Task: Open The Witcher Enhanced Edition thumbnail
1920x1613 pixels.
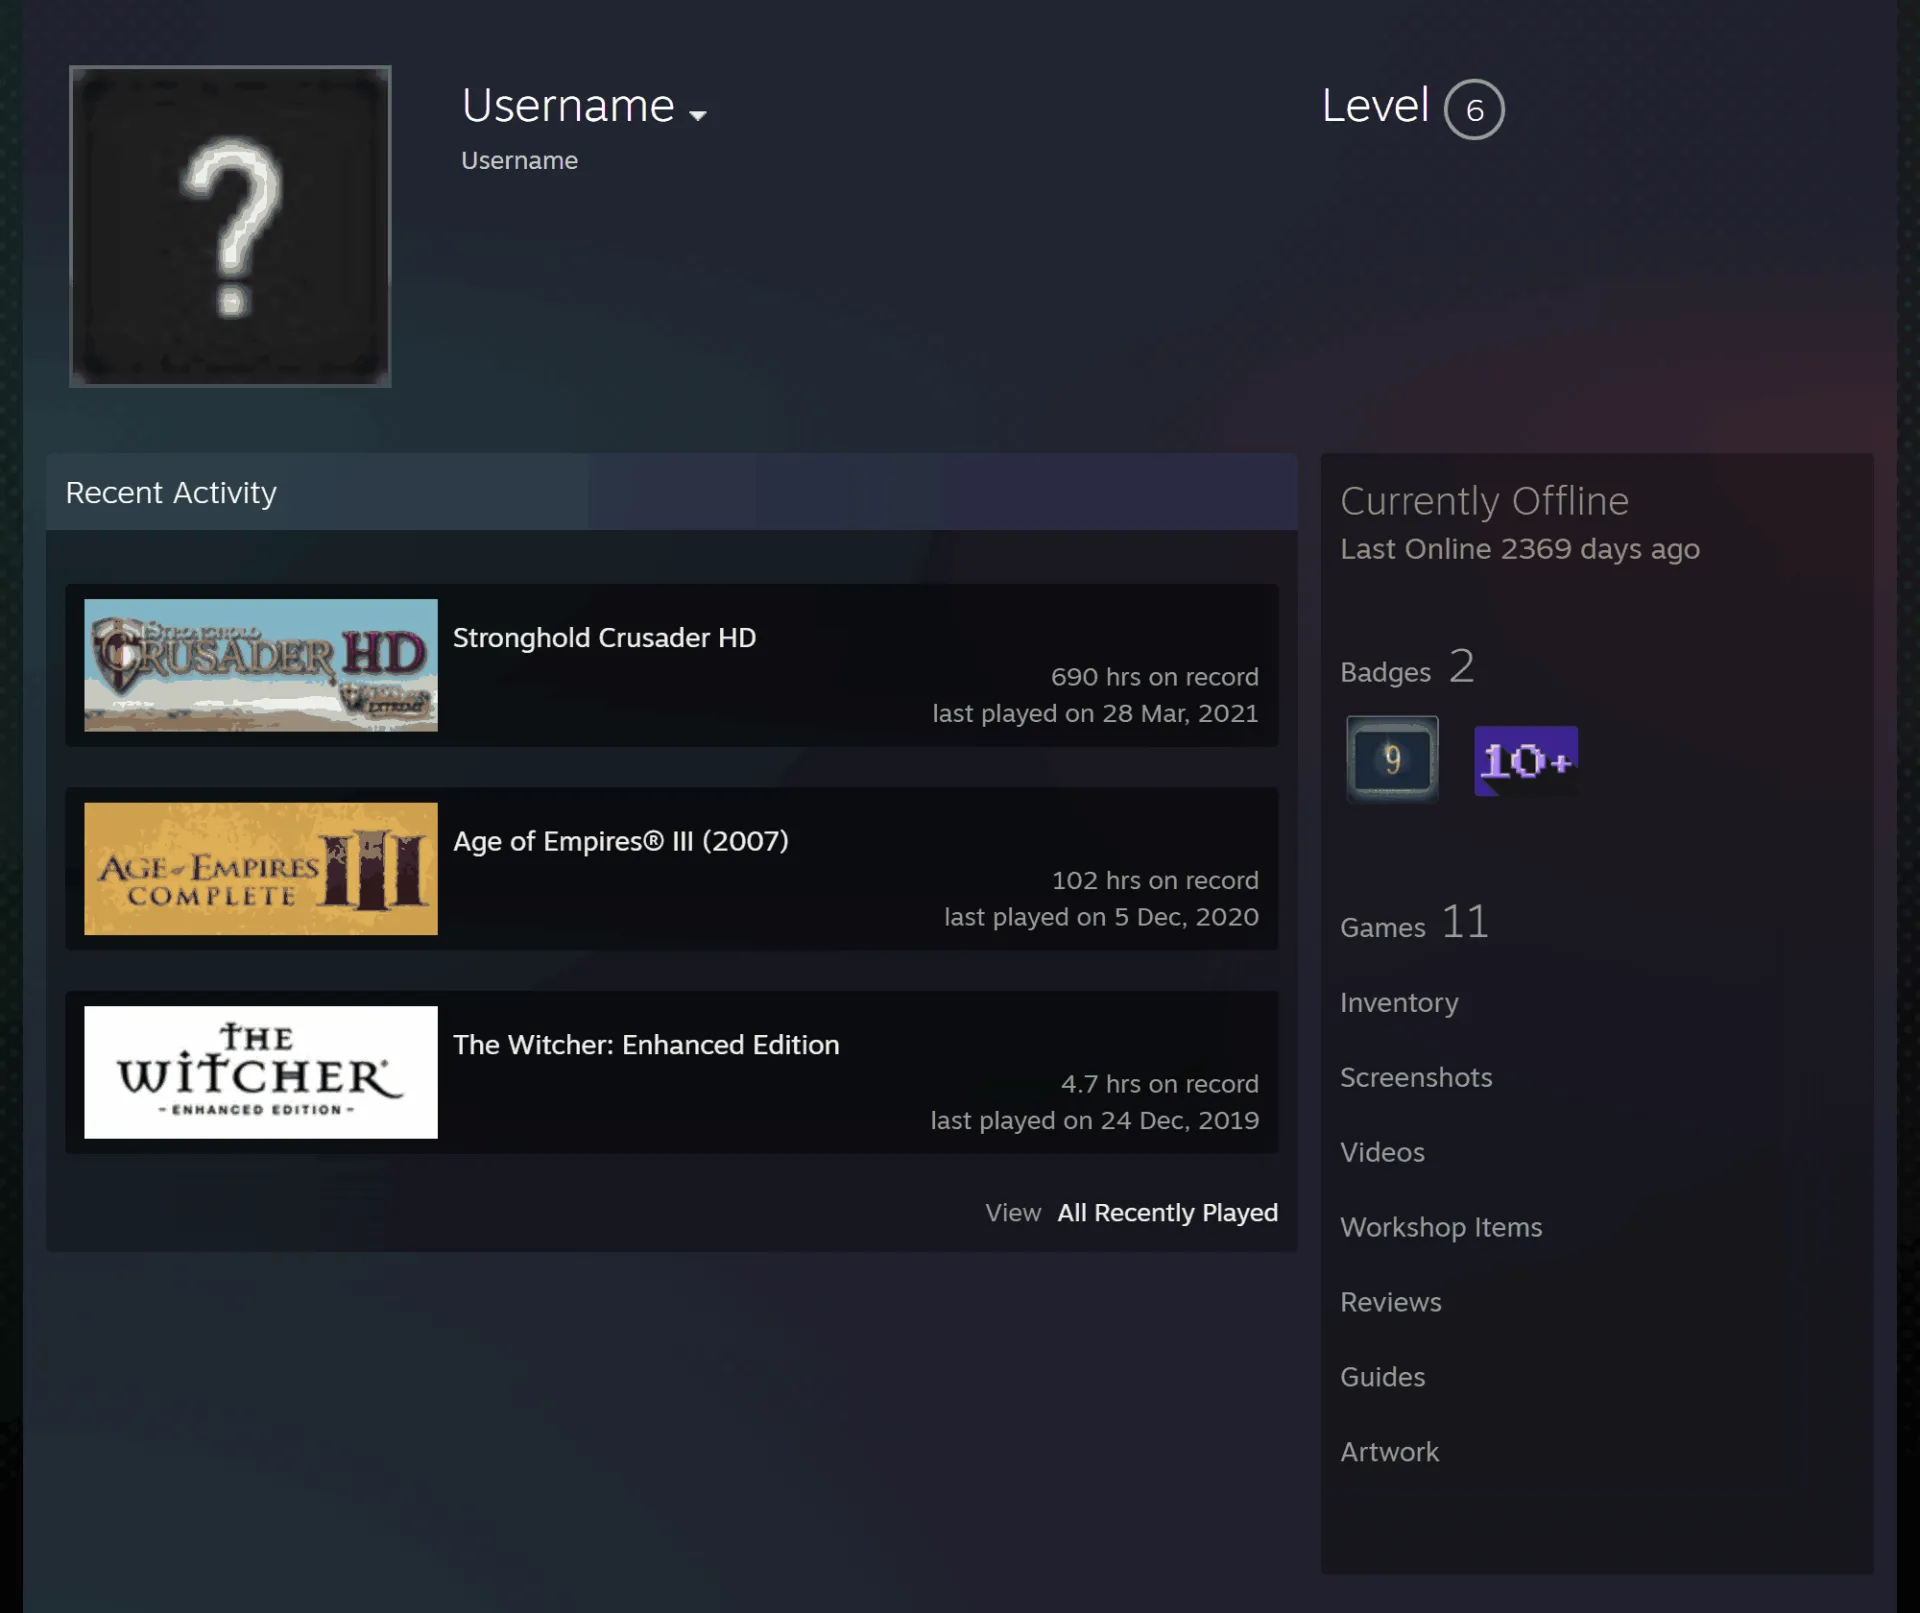Action: click(261, 1072)
